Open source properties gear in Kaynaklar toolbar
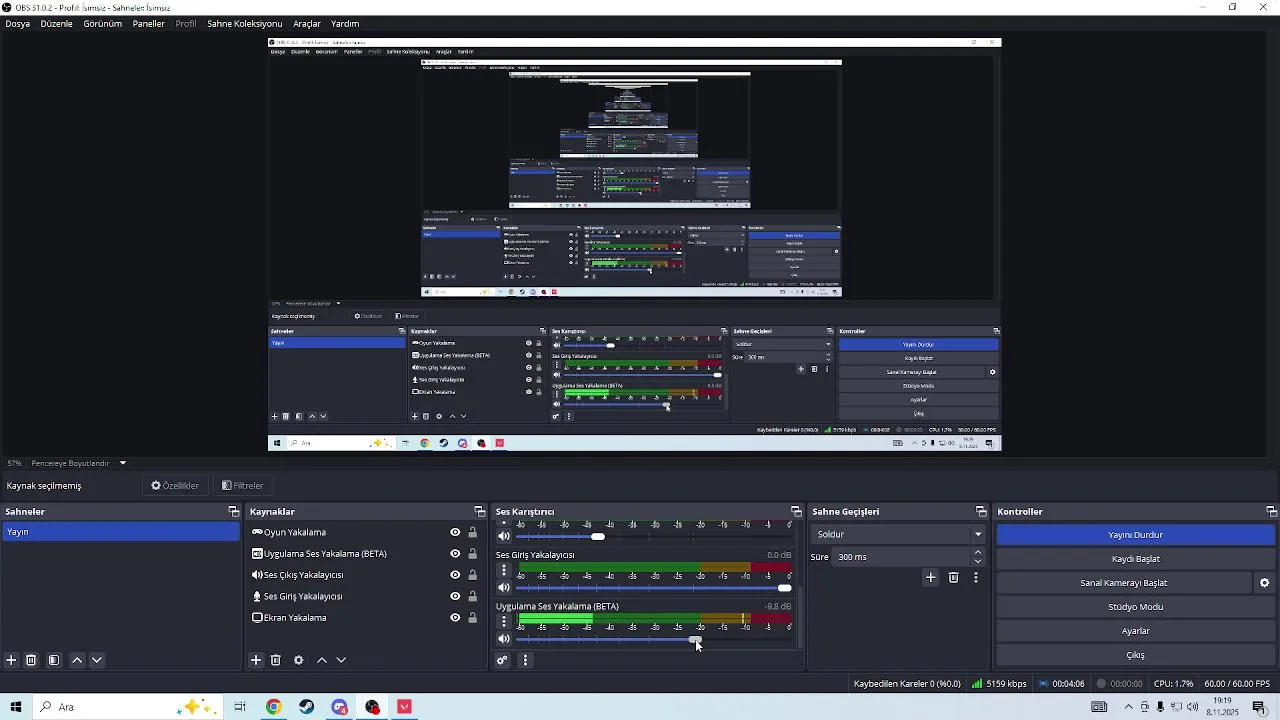The image size is (1280, 720). (298, 660)
